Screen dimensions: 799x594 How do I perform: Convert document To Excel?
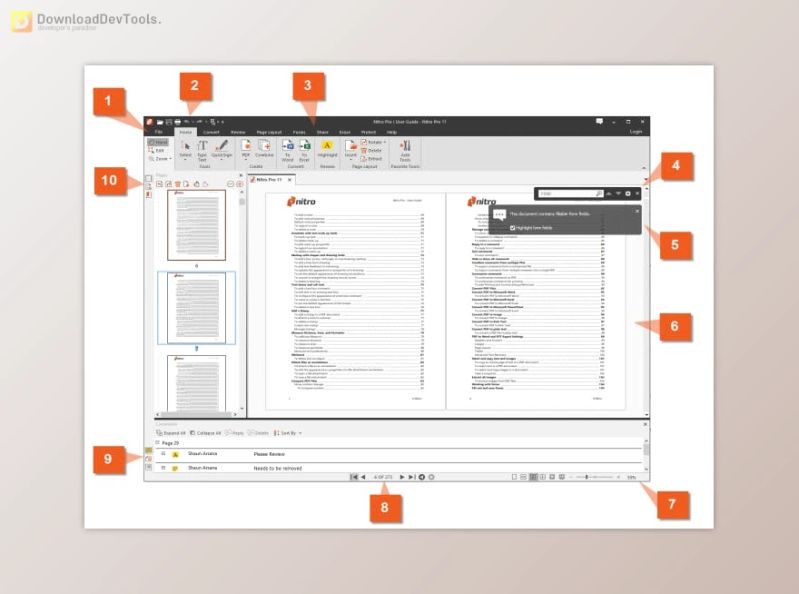(304, 150)
